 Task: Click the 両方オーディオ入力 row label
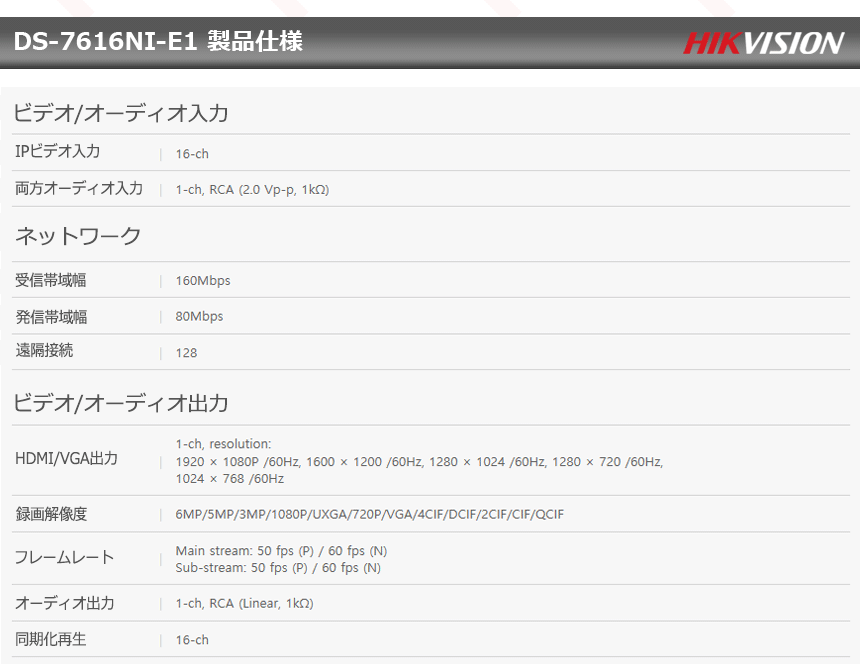pos(79,189)
